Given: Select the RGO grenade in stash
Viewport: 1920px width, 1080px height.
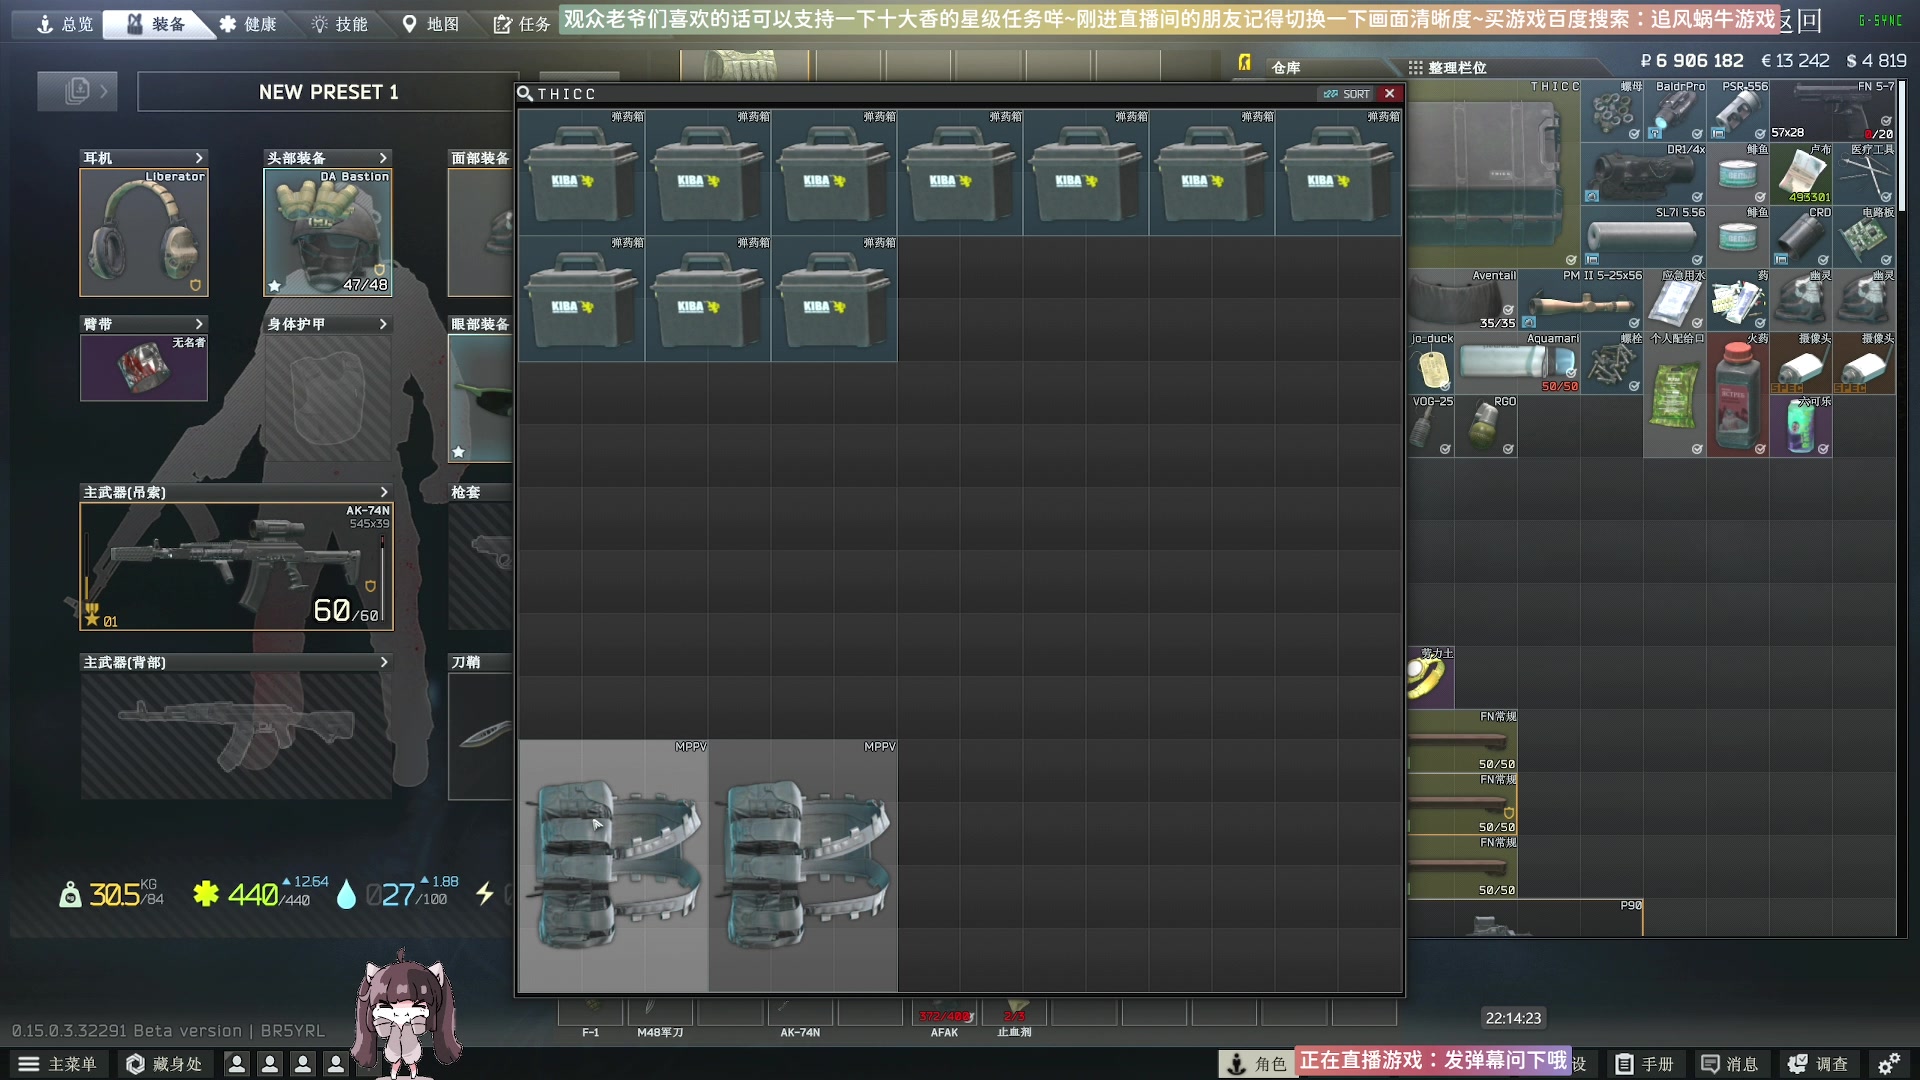Looking at the screenshot, I should 1487,426.
